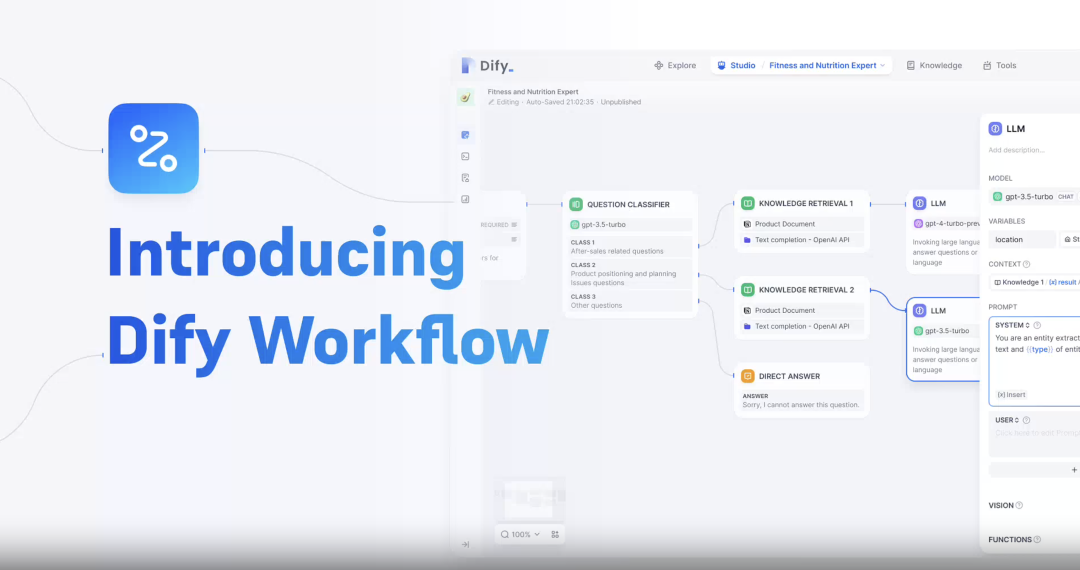Screen dimensions: 1080x570
Task: Click the pencil Editing status icon
Action: [x=491, y=102]
